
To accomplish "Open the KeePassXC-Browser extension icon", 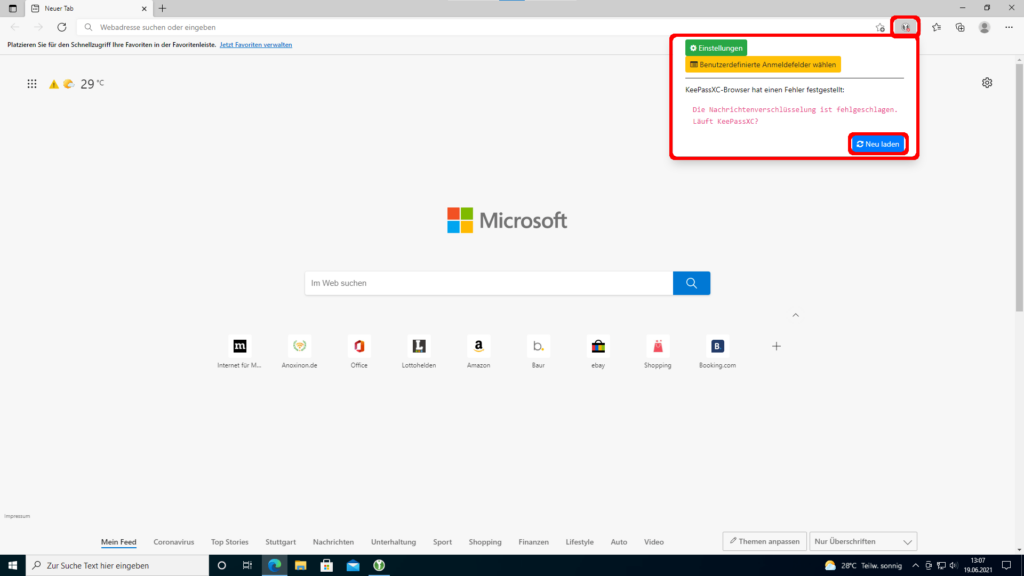I will click(905, 27).
